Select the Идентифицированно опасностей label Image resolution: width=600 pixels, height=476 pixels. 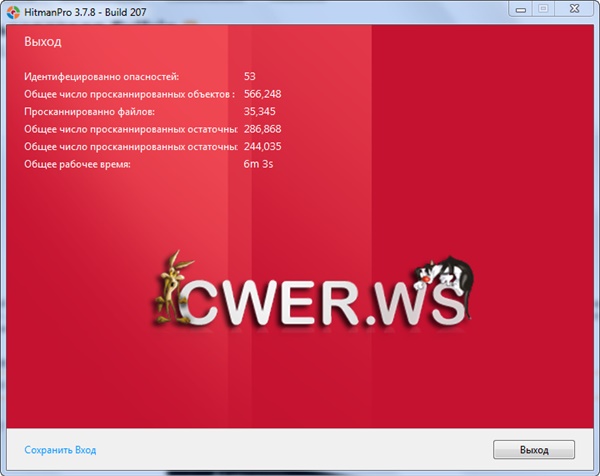[x=102, y=75]
